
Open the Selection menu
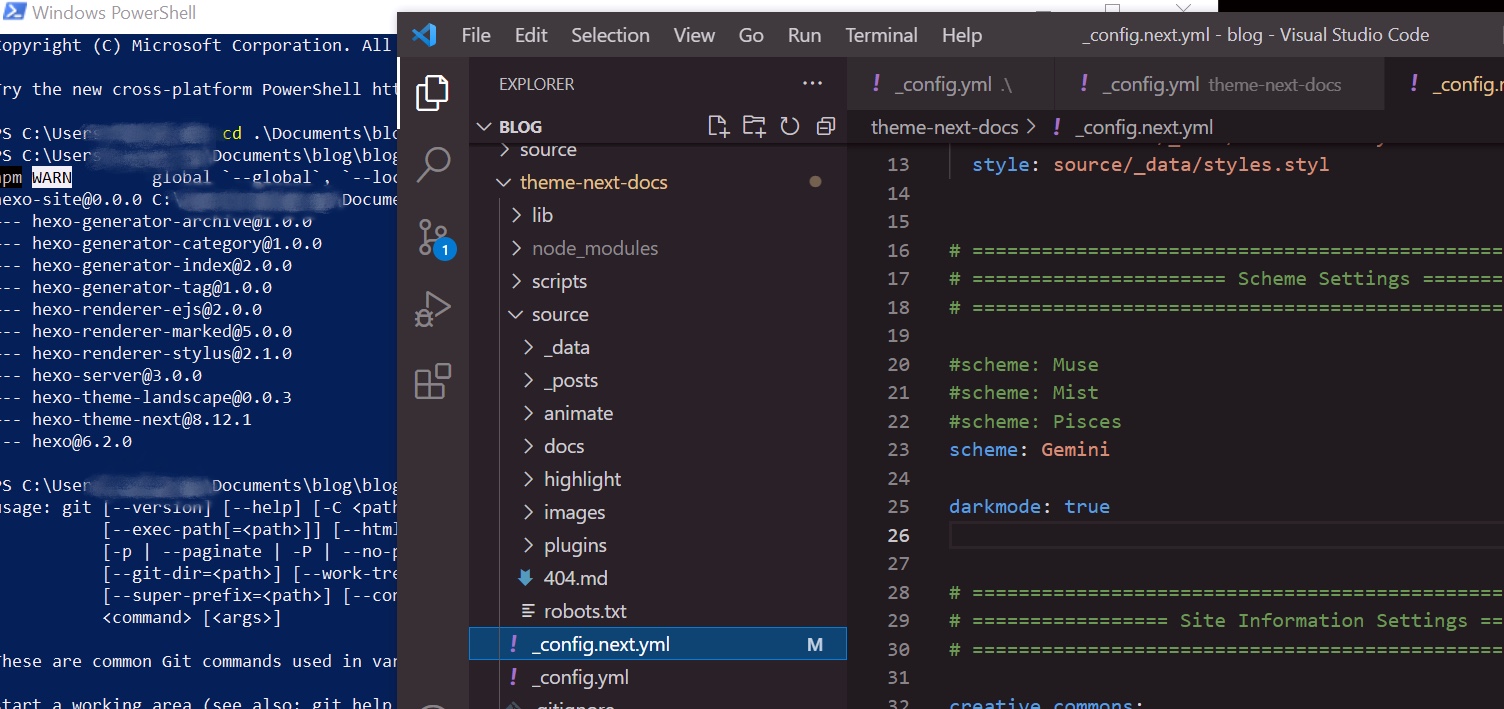tap(610, 35)
